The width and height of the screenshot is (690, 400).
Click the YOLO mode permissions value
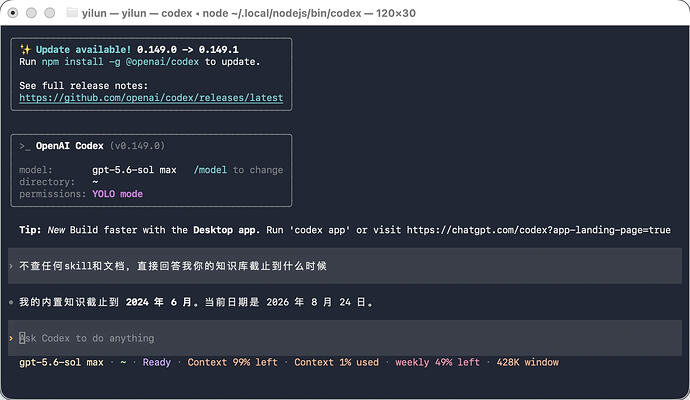click(x=117, y=194)
